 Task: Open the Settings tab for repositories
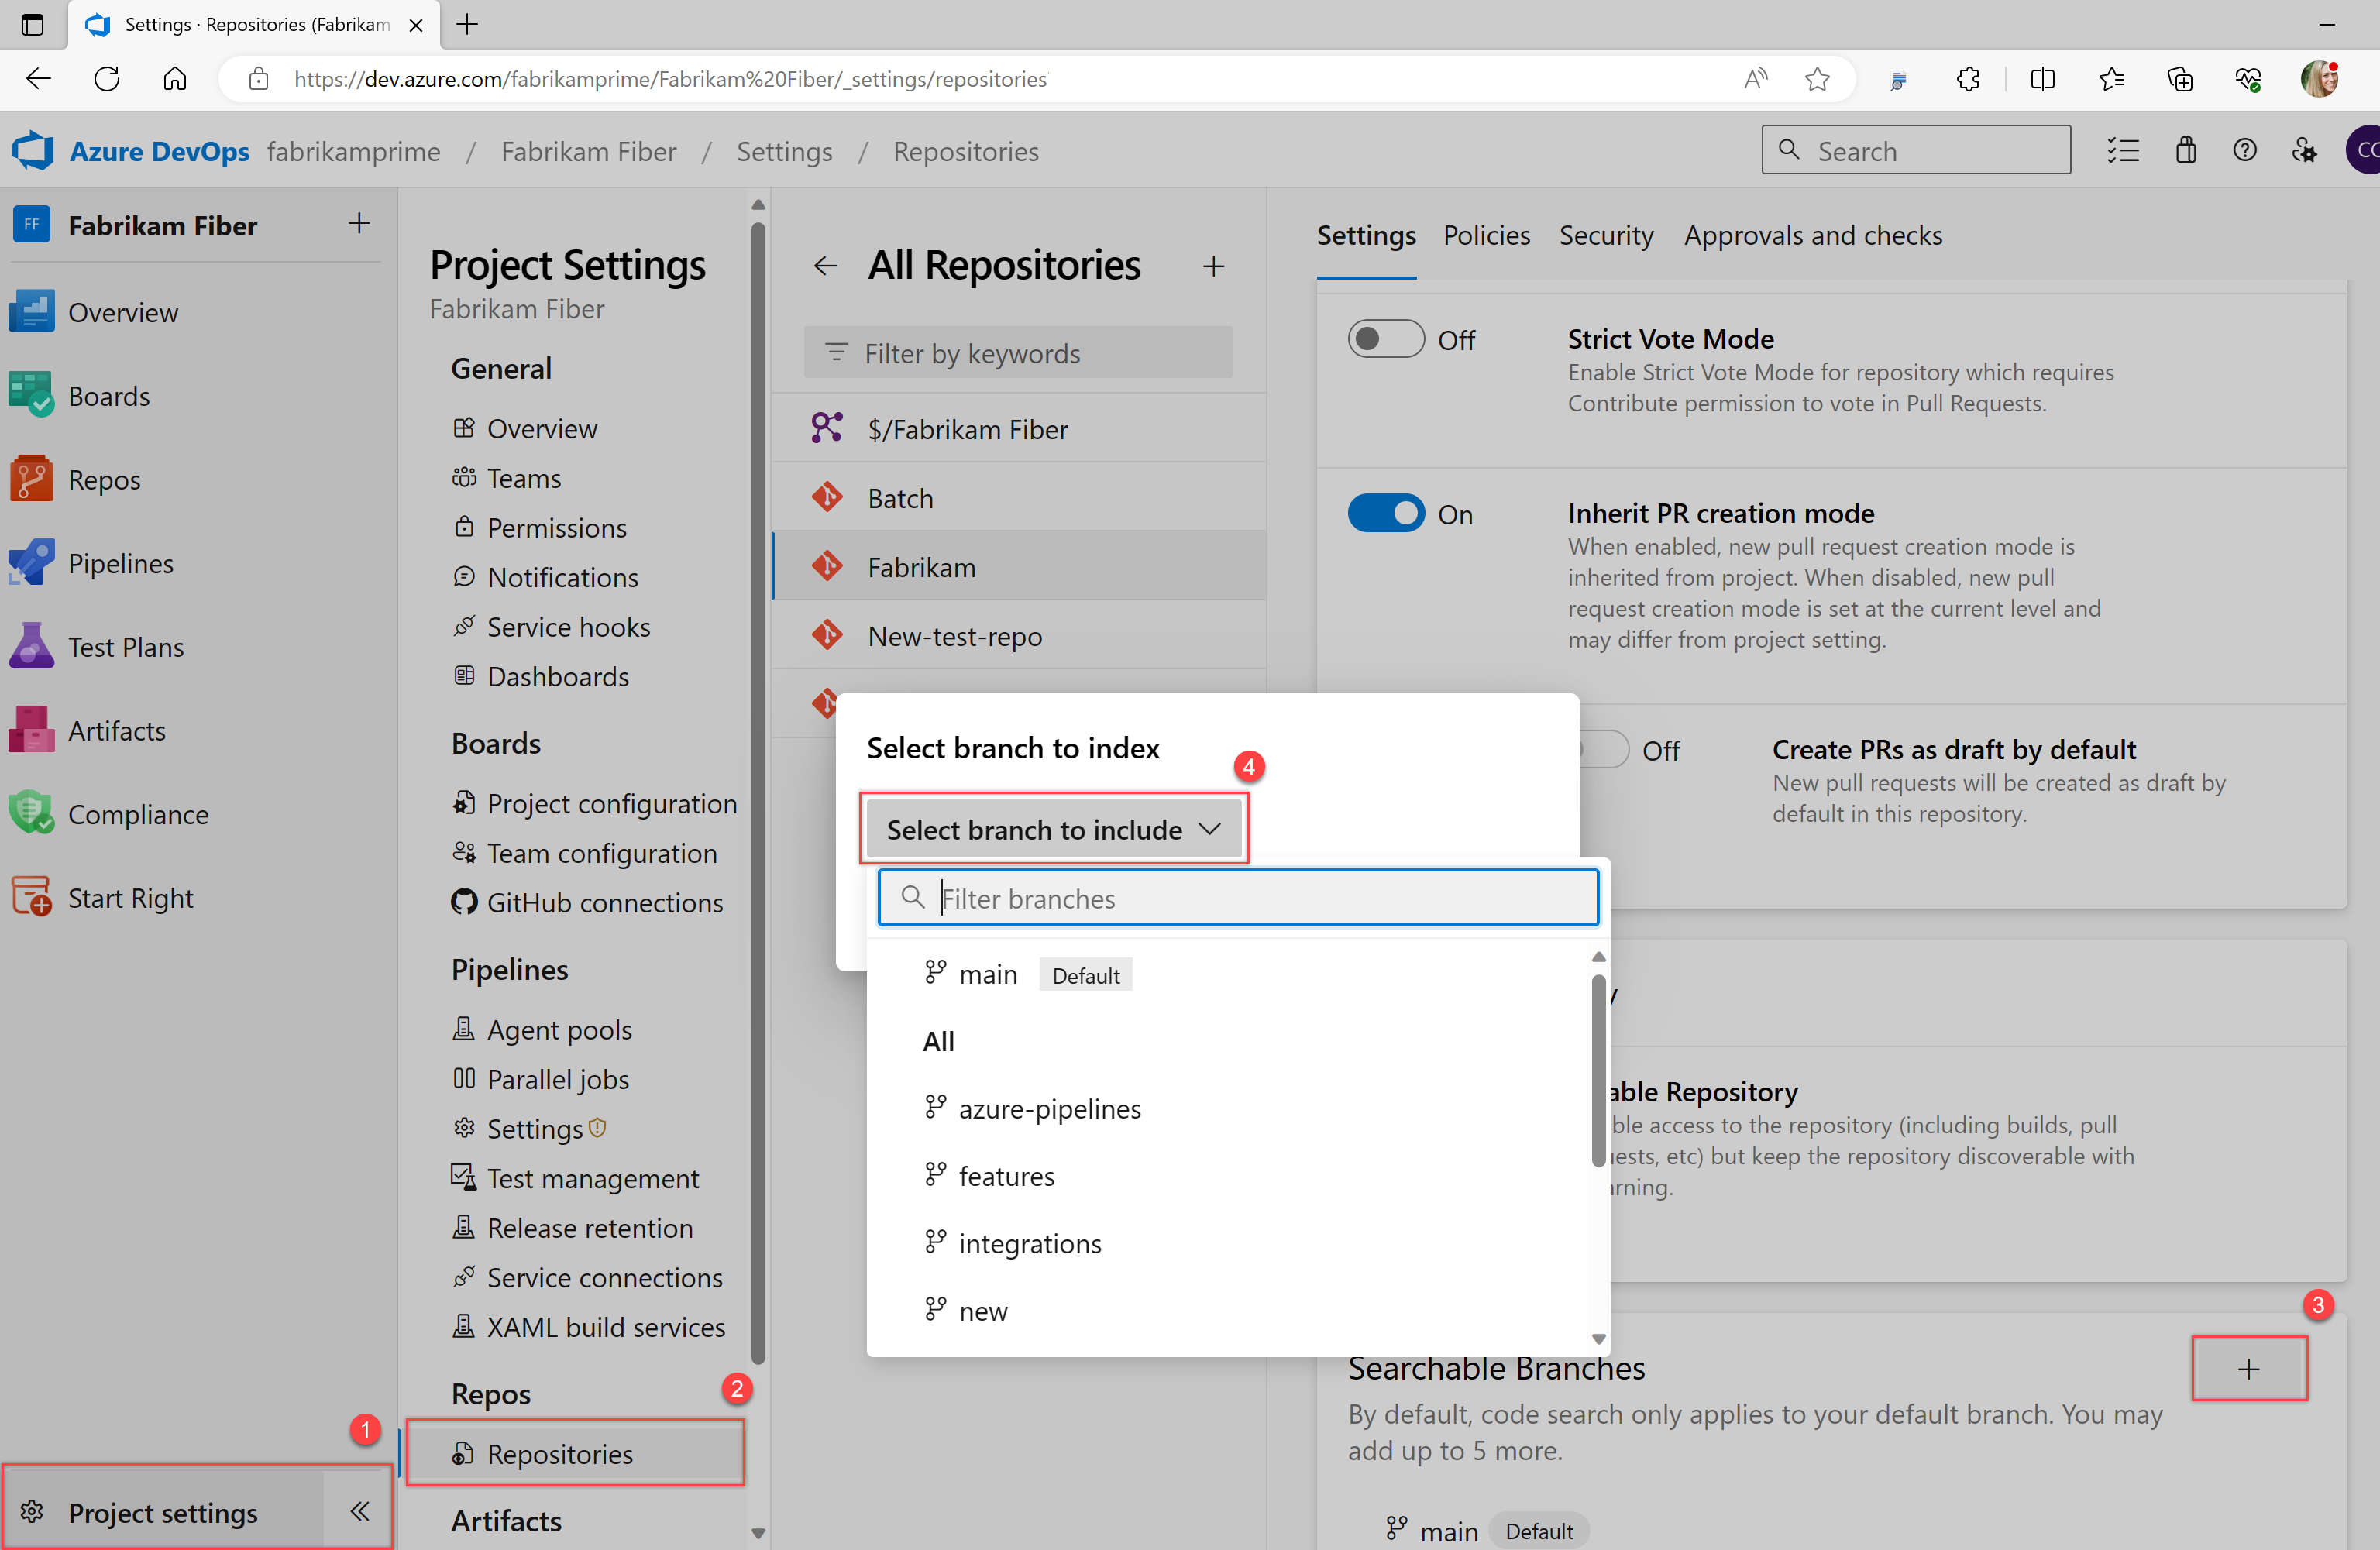pyautogui.click(x=1367, y=234)
